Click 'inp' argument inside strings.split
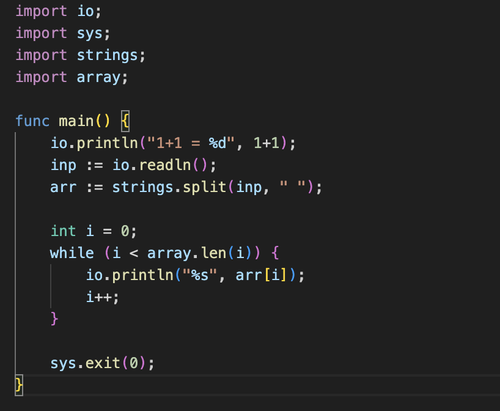The width and height of the screenshot is (500, 411). click(249, 187)
